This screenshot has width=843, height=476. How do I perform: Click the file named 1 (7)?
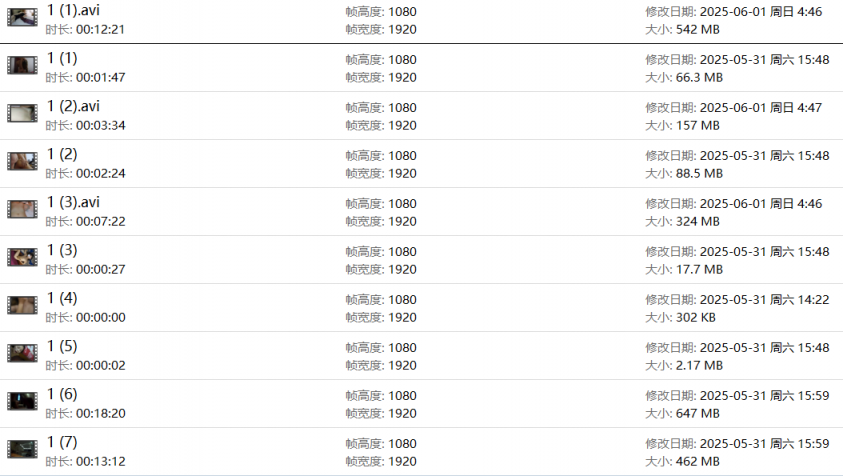[62, 442]
